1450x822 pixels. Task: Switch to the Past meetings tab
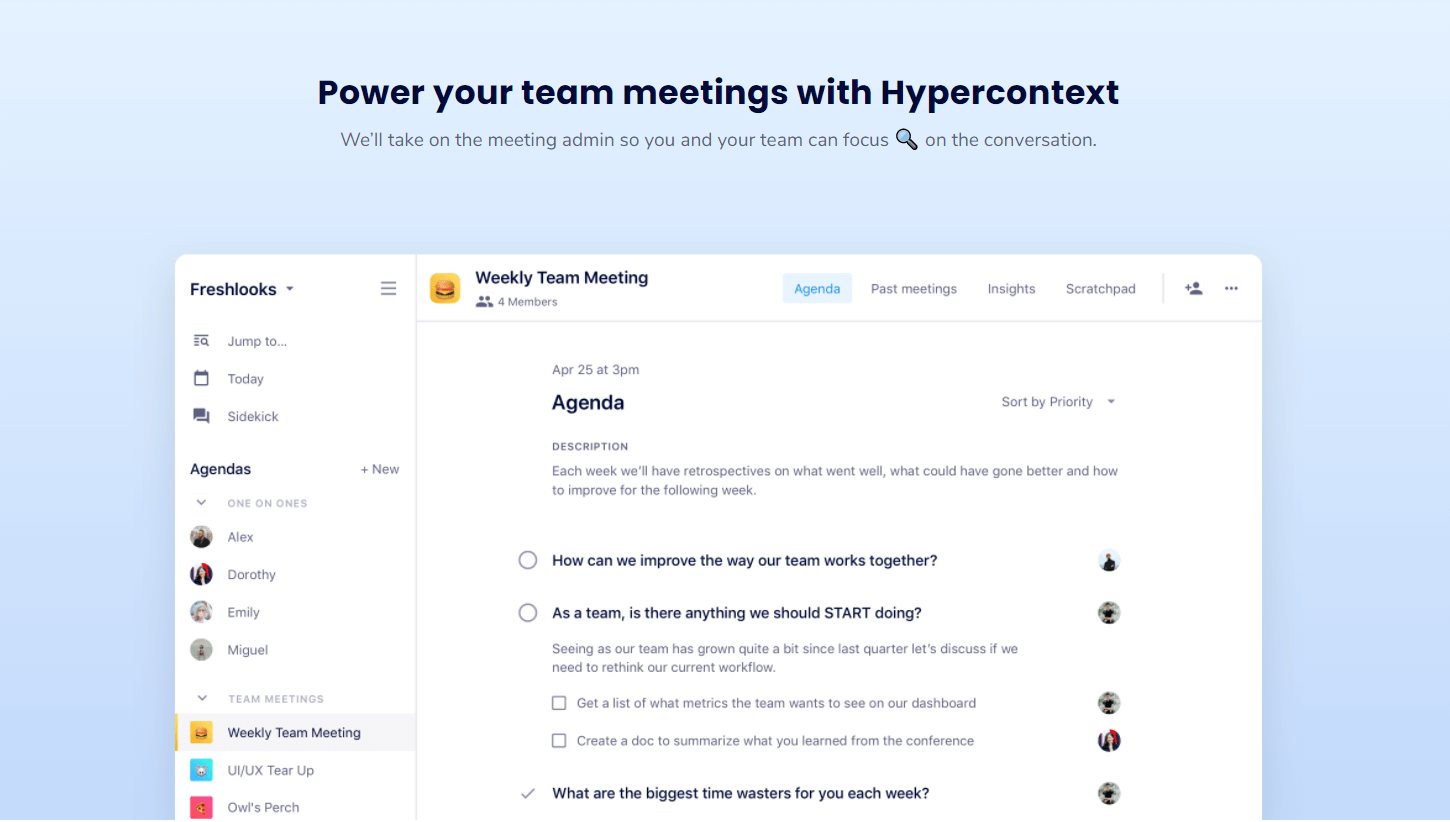point(914,288)
